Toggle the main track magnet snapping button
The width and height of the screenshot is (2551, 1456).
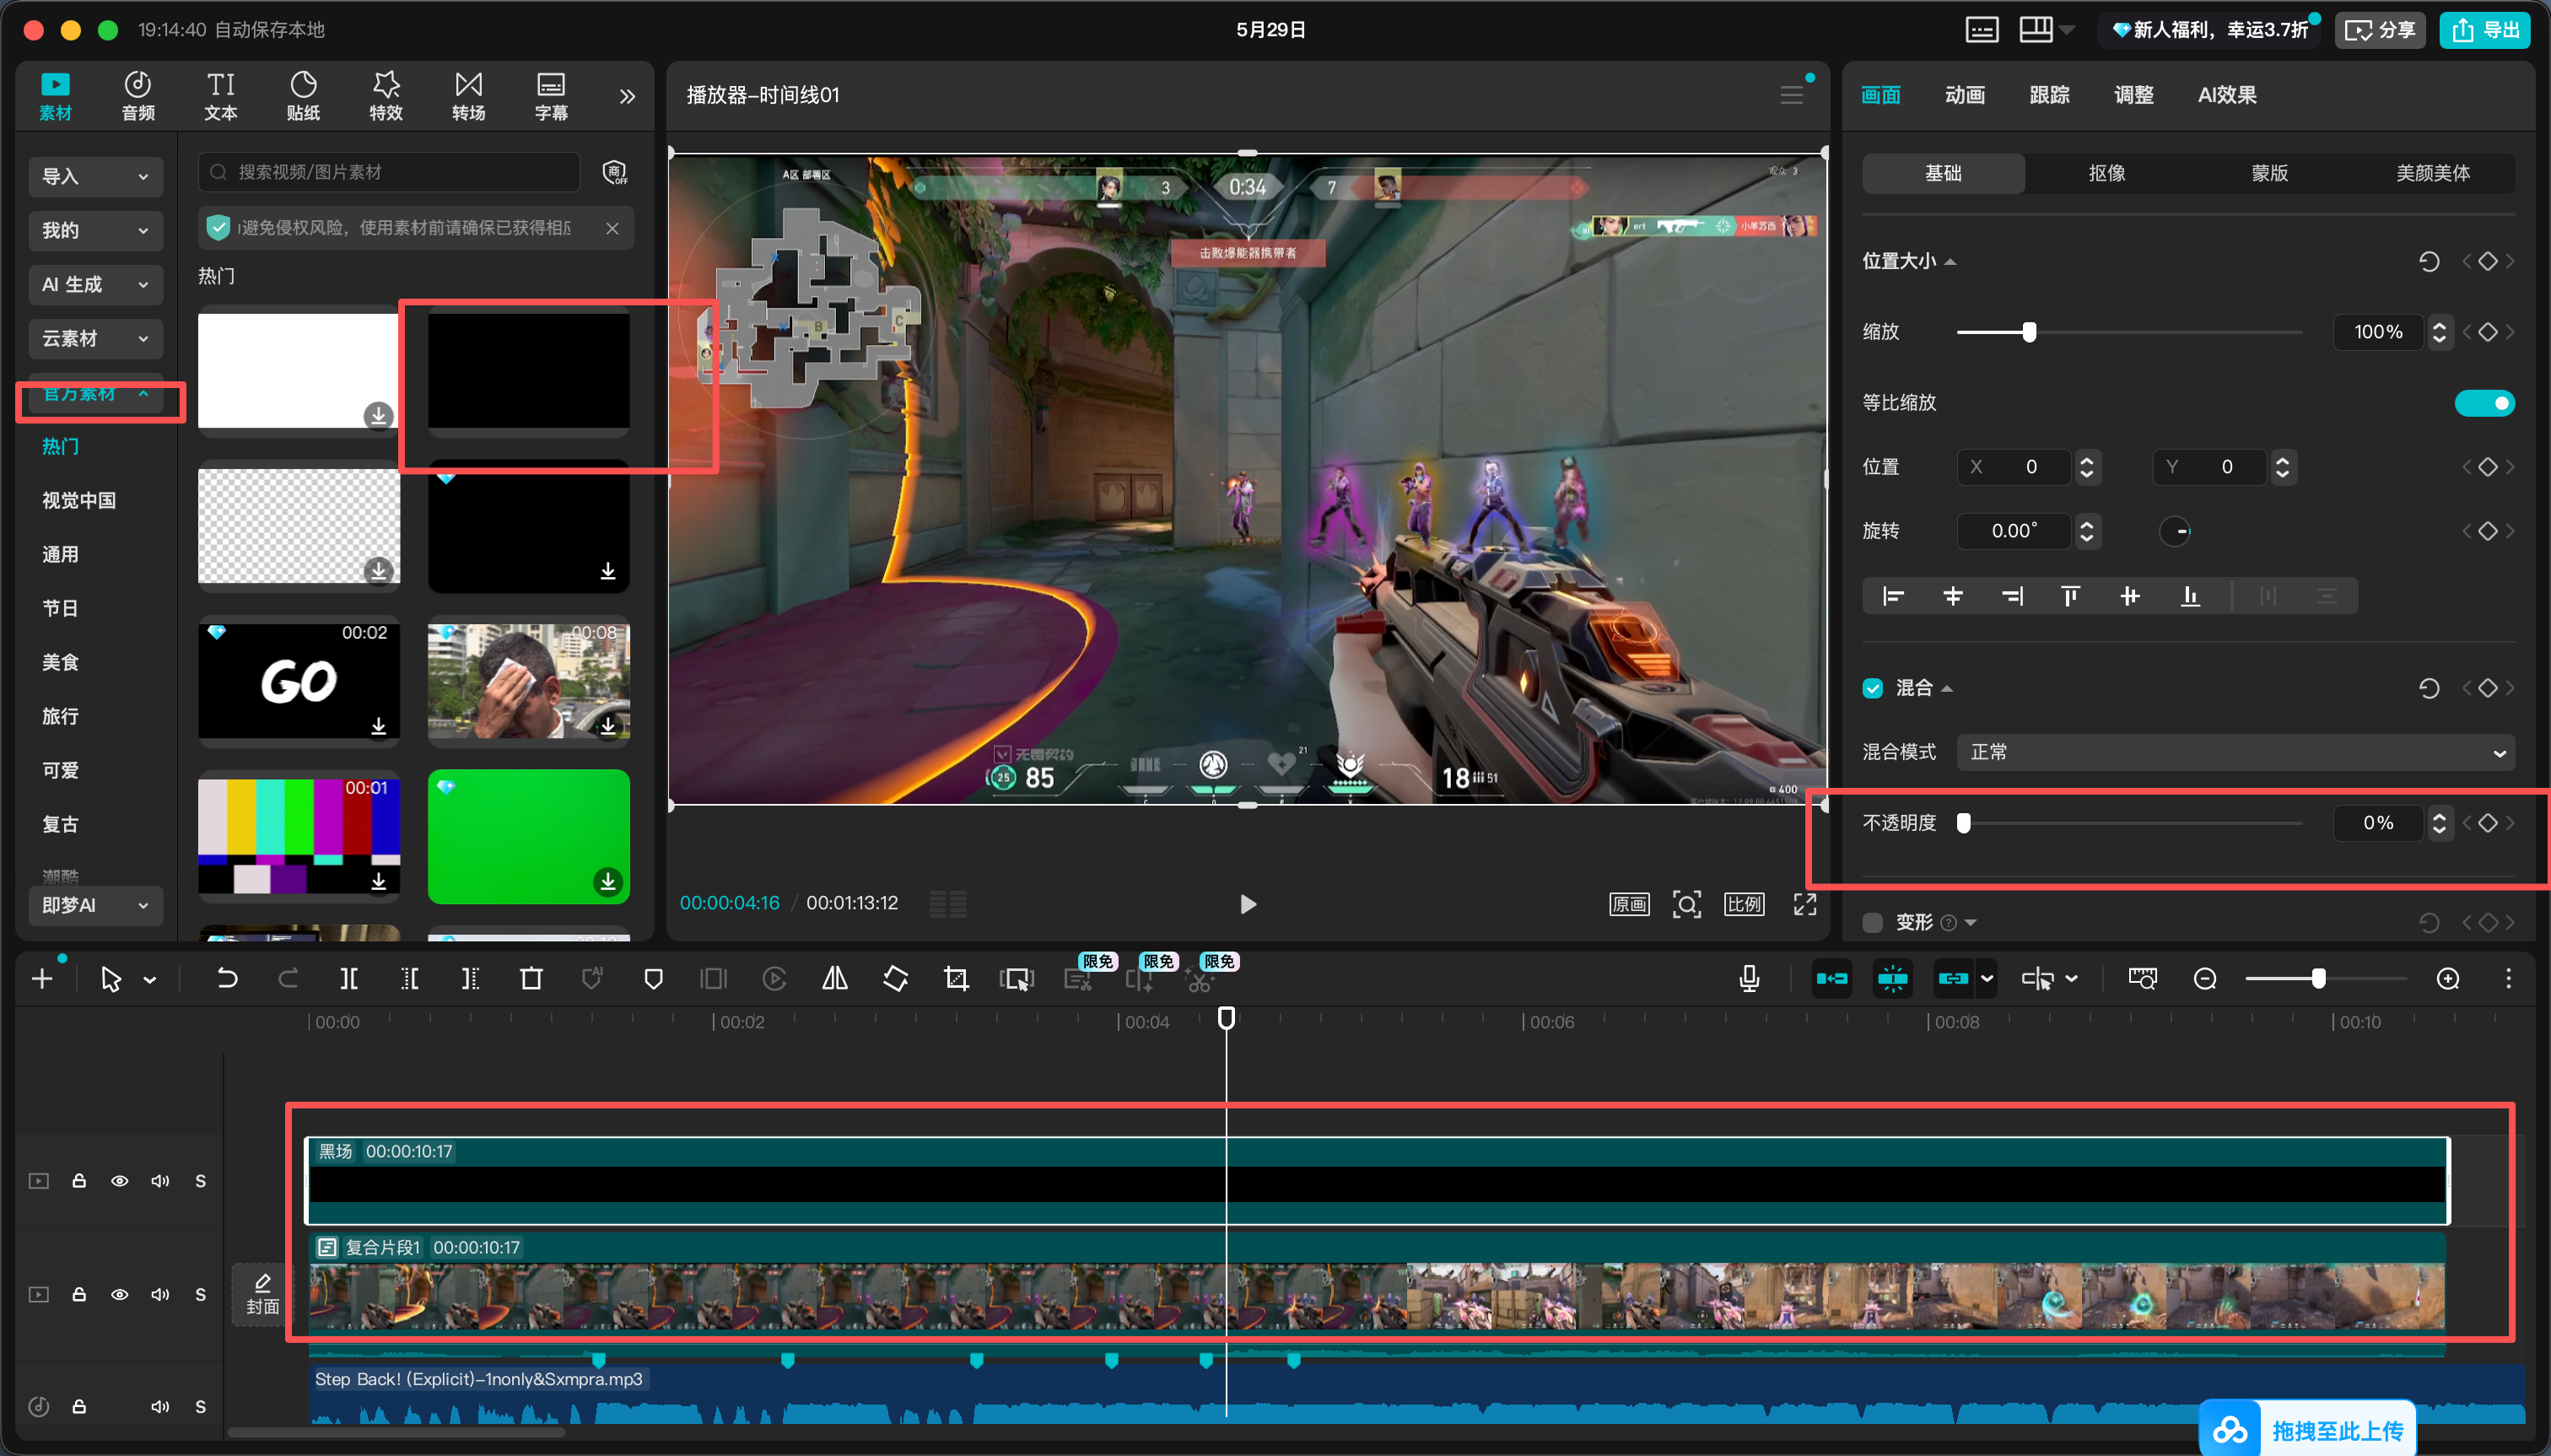[x=1832, y=979]
